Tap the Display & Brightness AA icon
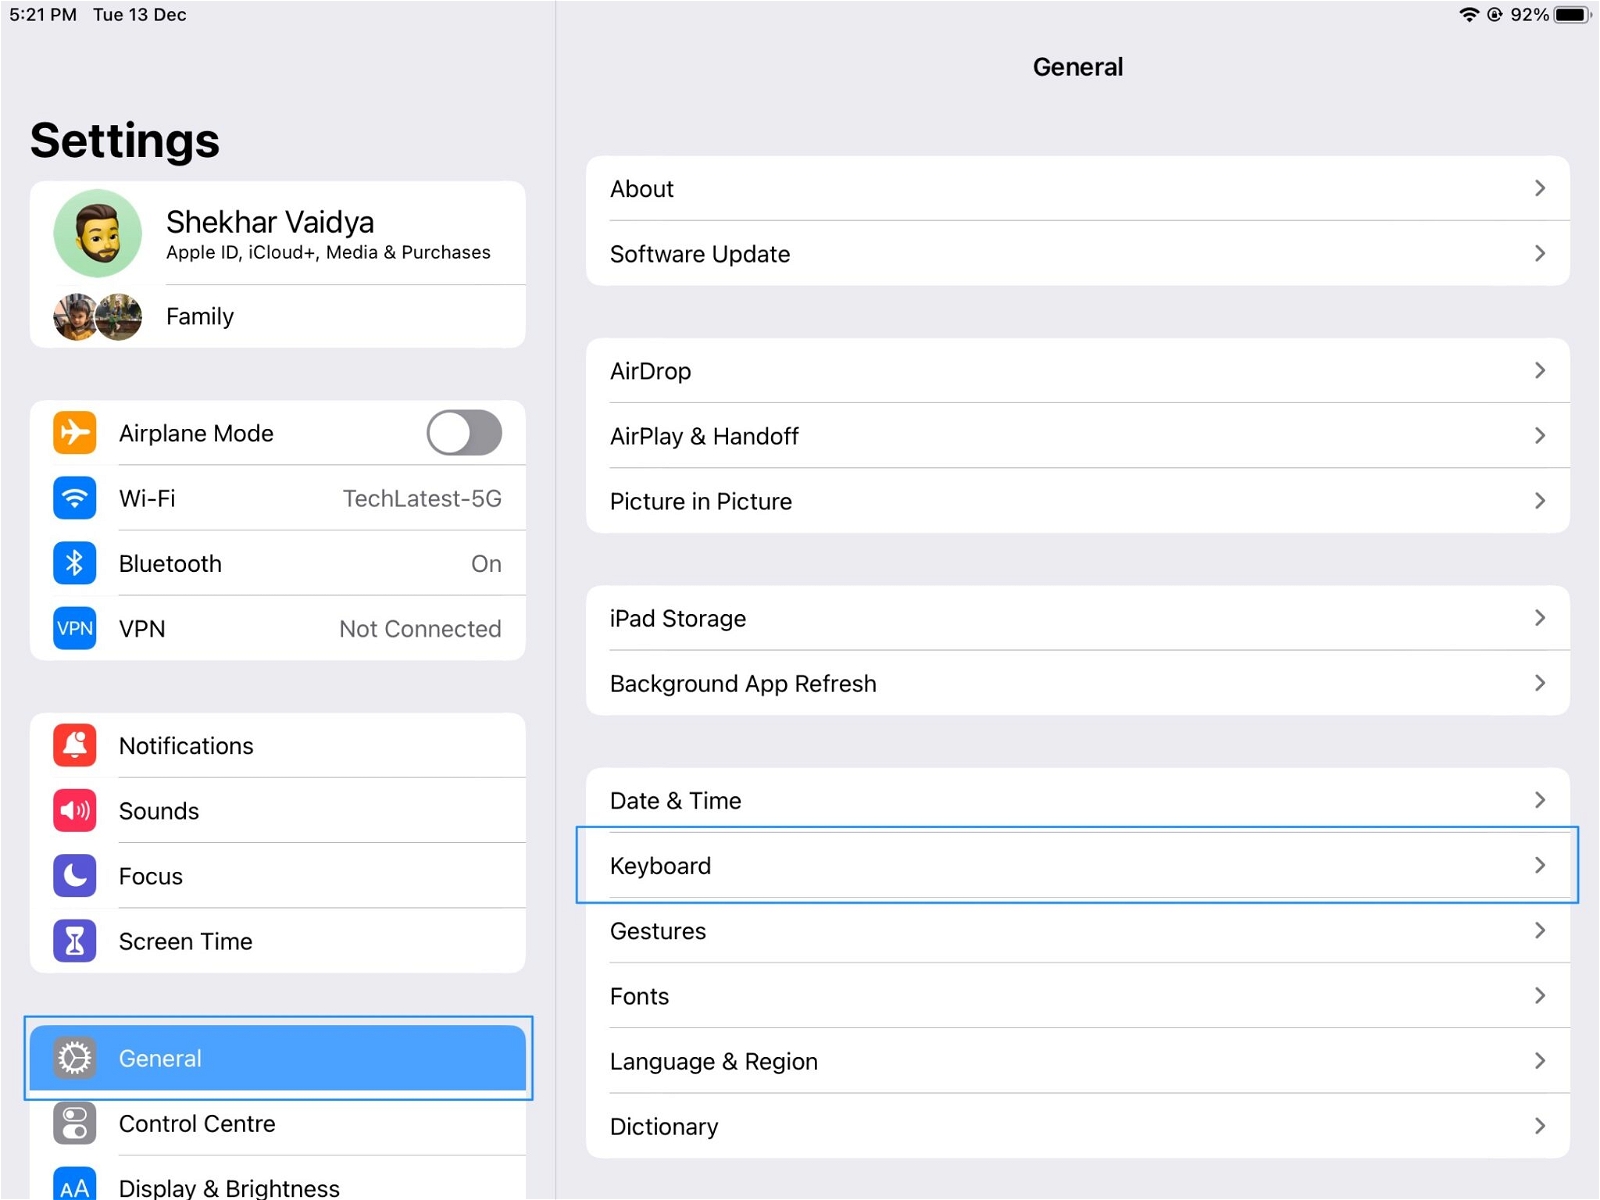1600x1200 pixels. click(x=75, y=1184)
